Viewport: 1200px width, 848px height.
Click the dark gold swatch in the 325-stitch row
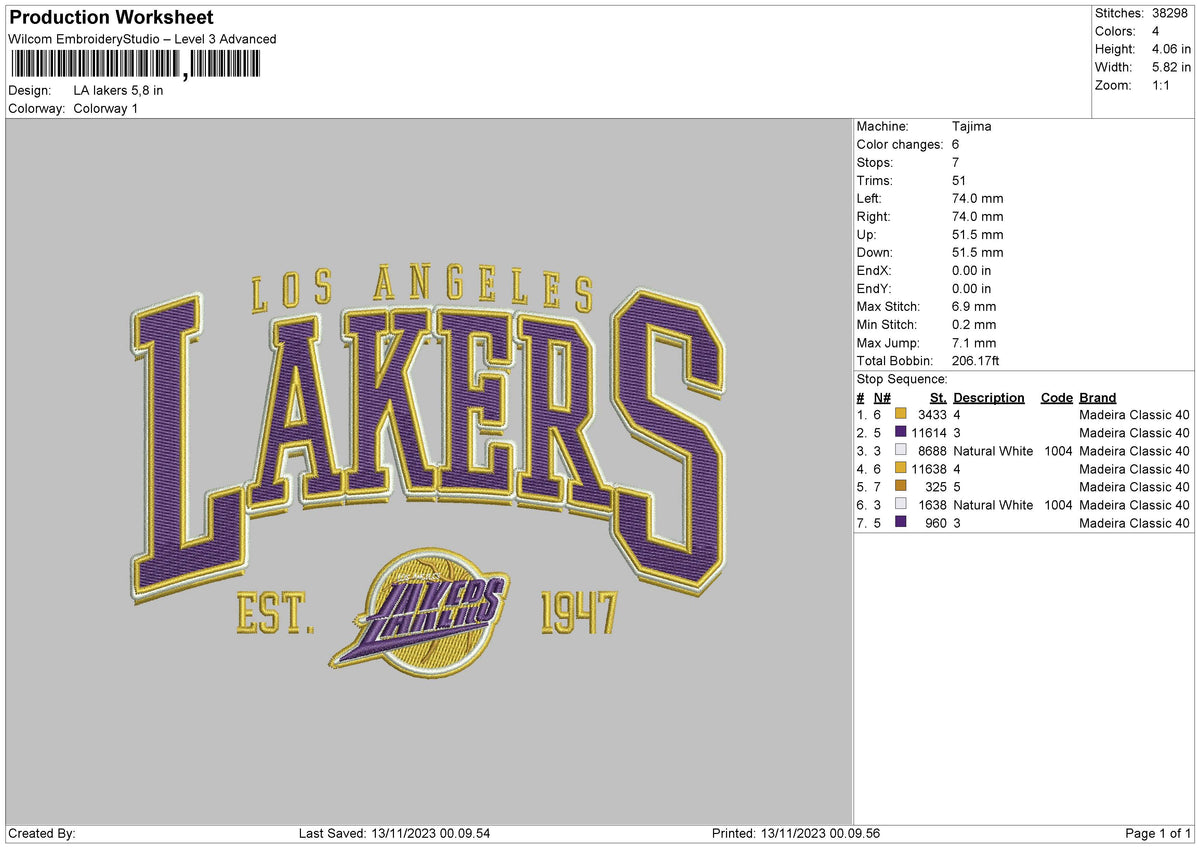coord(901,487)
